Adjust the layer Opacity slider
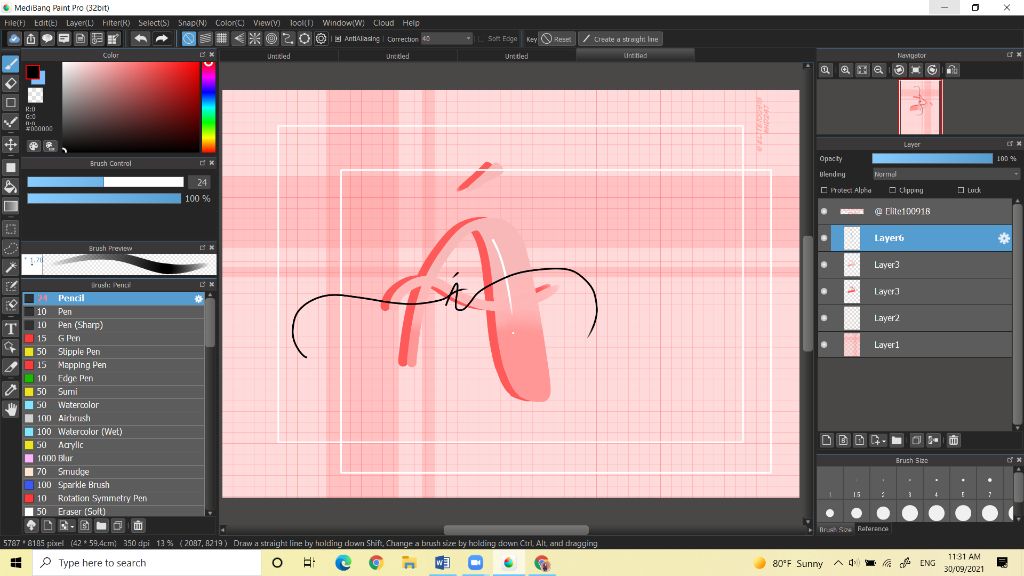Viewport: 1024px width, 576px height. [x=932, y=158]
